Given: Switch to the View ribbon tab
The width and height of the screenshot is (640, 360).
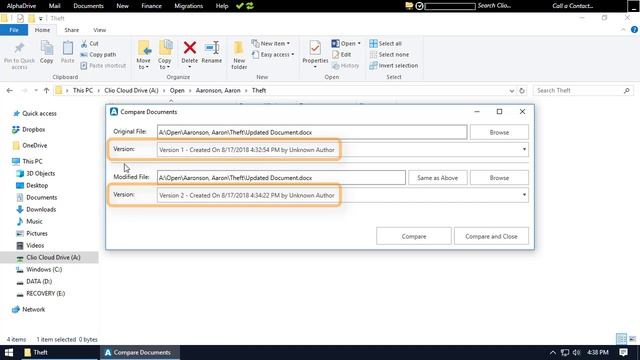Looking at the screenshot, I should [x=99, y=30].
